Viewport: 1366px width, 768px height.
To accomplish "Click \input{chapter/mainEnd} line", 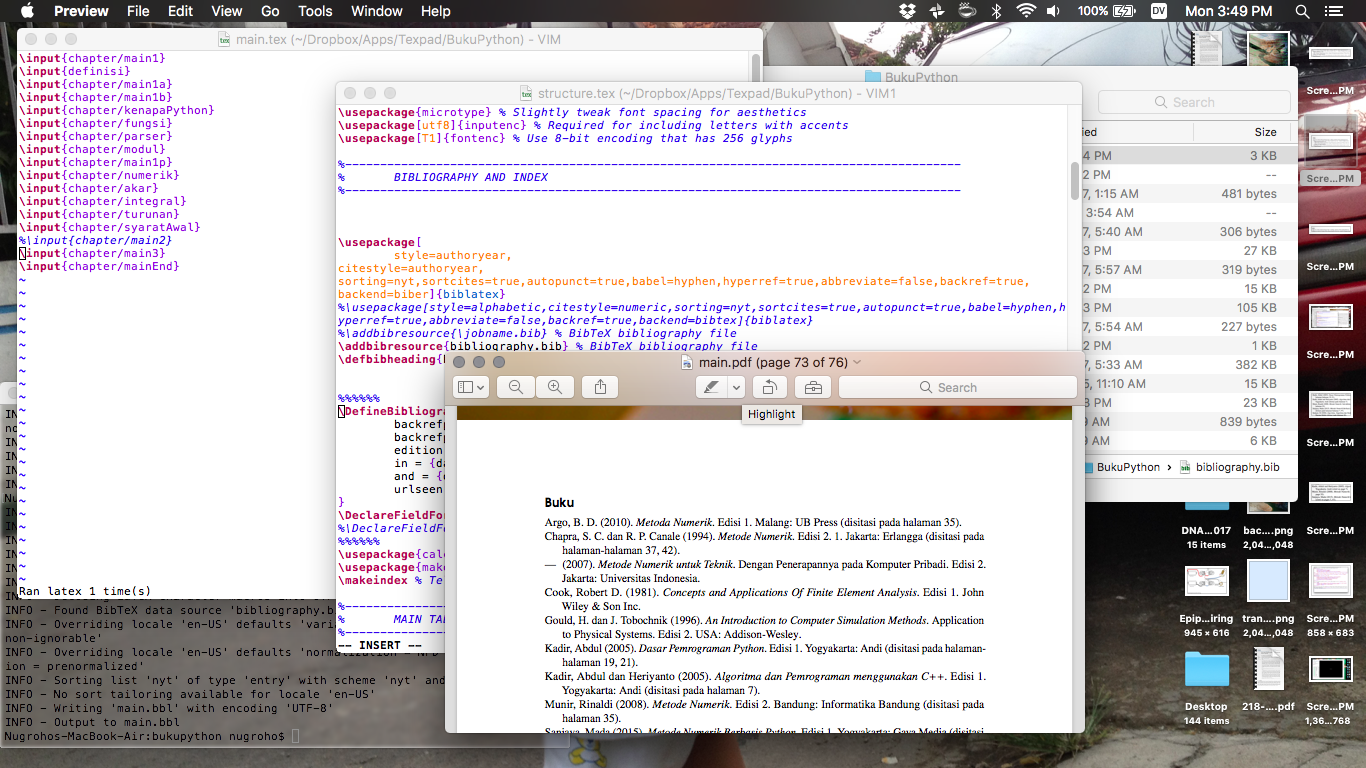I will pyautogui.click(x=100, y=266).
